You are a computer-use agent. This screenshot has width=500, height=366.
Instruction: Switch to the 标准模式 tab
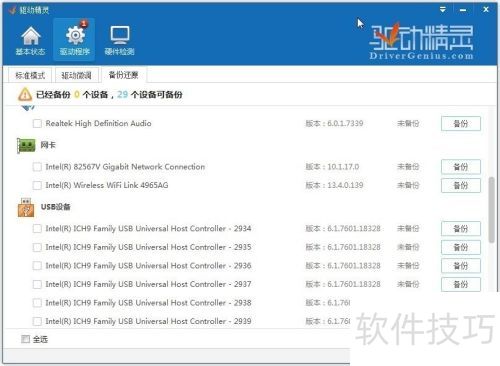(30, 75)
